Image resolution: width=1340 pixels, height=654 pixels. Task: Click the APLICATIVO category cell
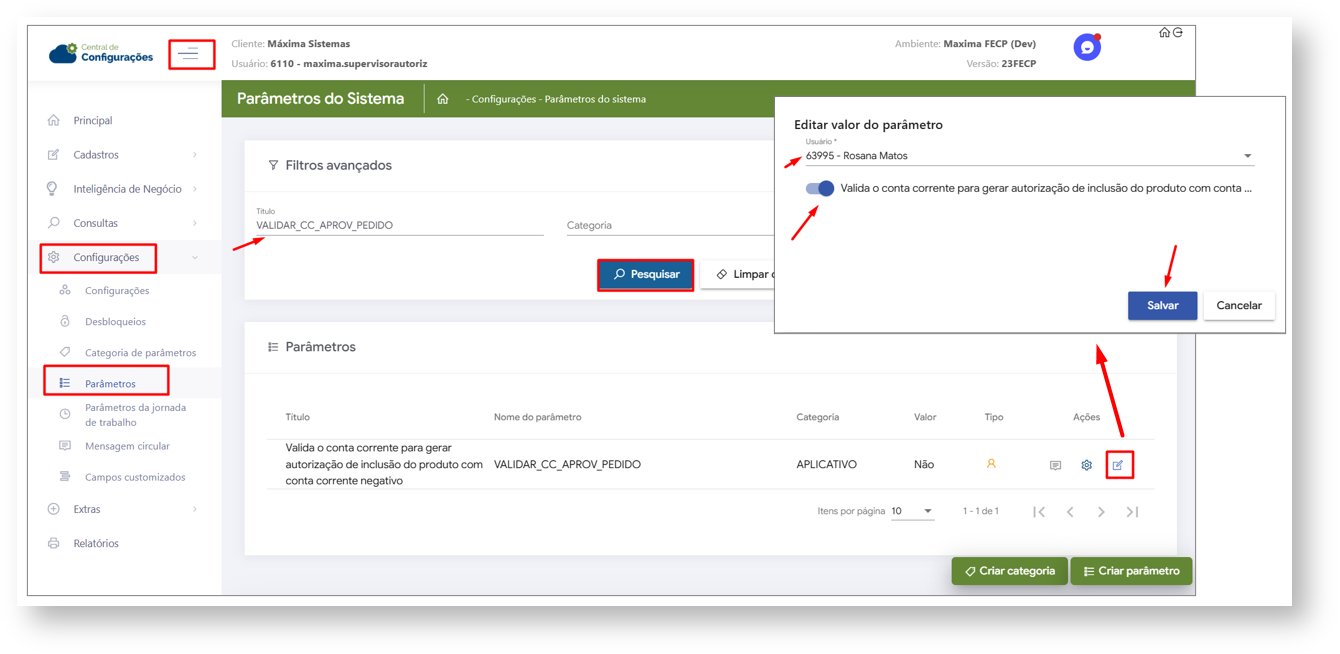[x=826, y=464]
